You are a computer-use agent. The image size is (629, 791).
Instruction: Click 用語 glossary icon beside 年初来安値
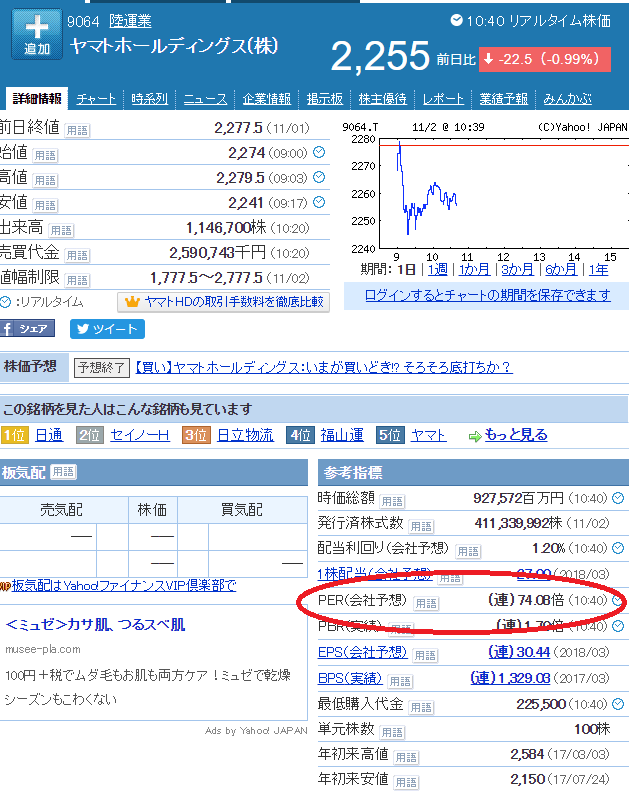coord(406,782)
